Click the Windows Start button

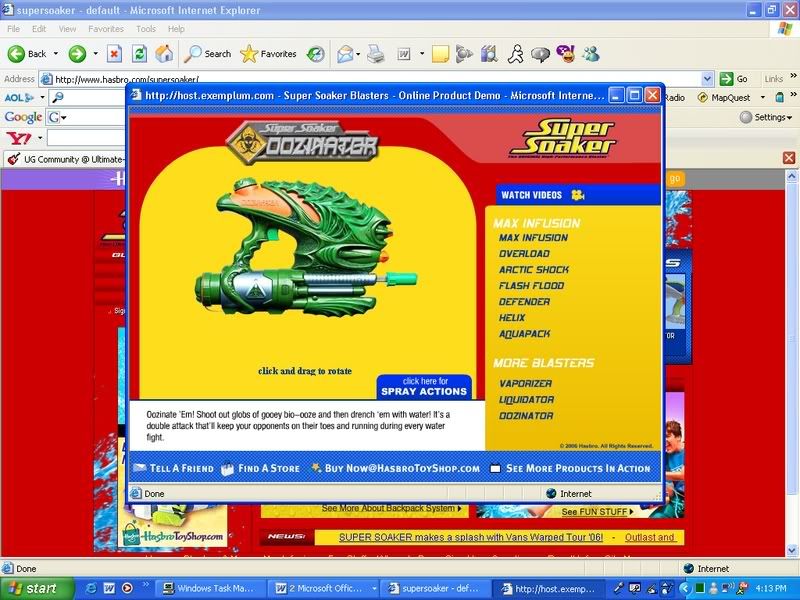[x=37, y=588]
